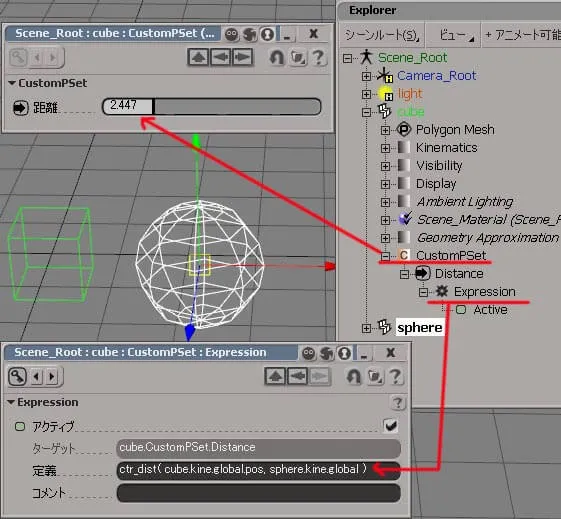Image resolution: width=561 pixels, height=519 pixels.
Task: Click the animation icon next to 距離 slider
Action: click(x=20, y=107)
